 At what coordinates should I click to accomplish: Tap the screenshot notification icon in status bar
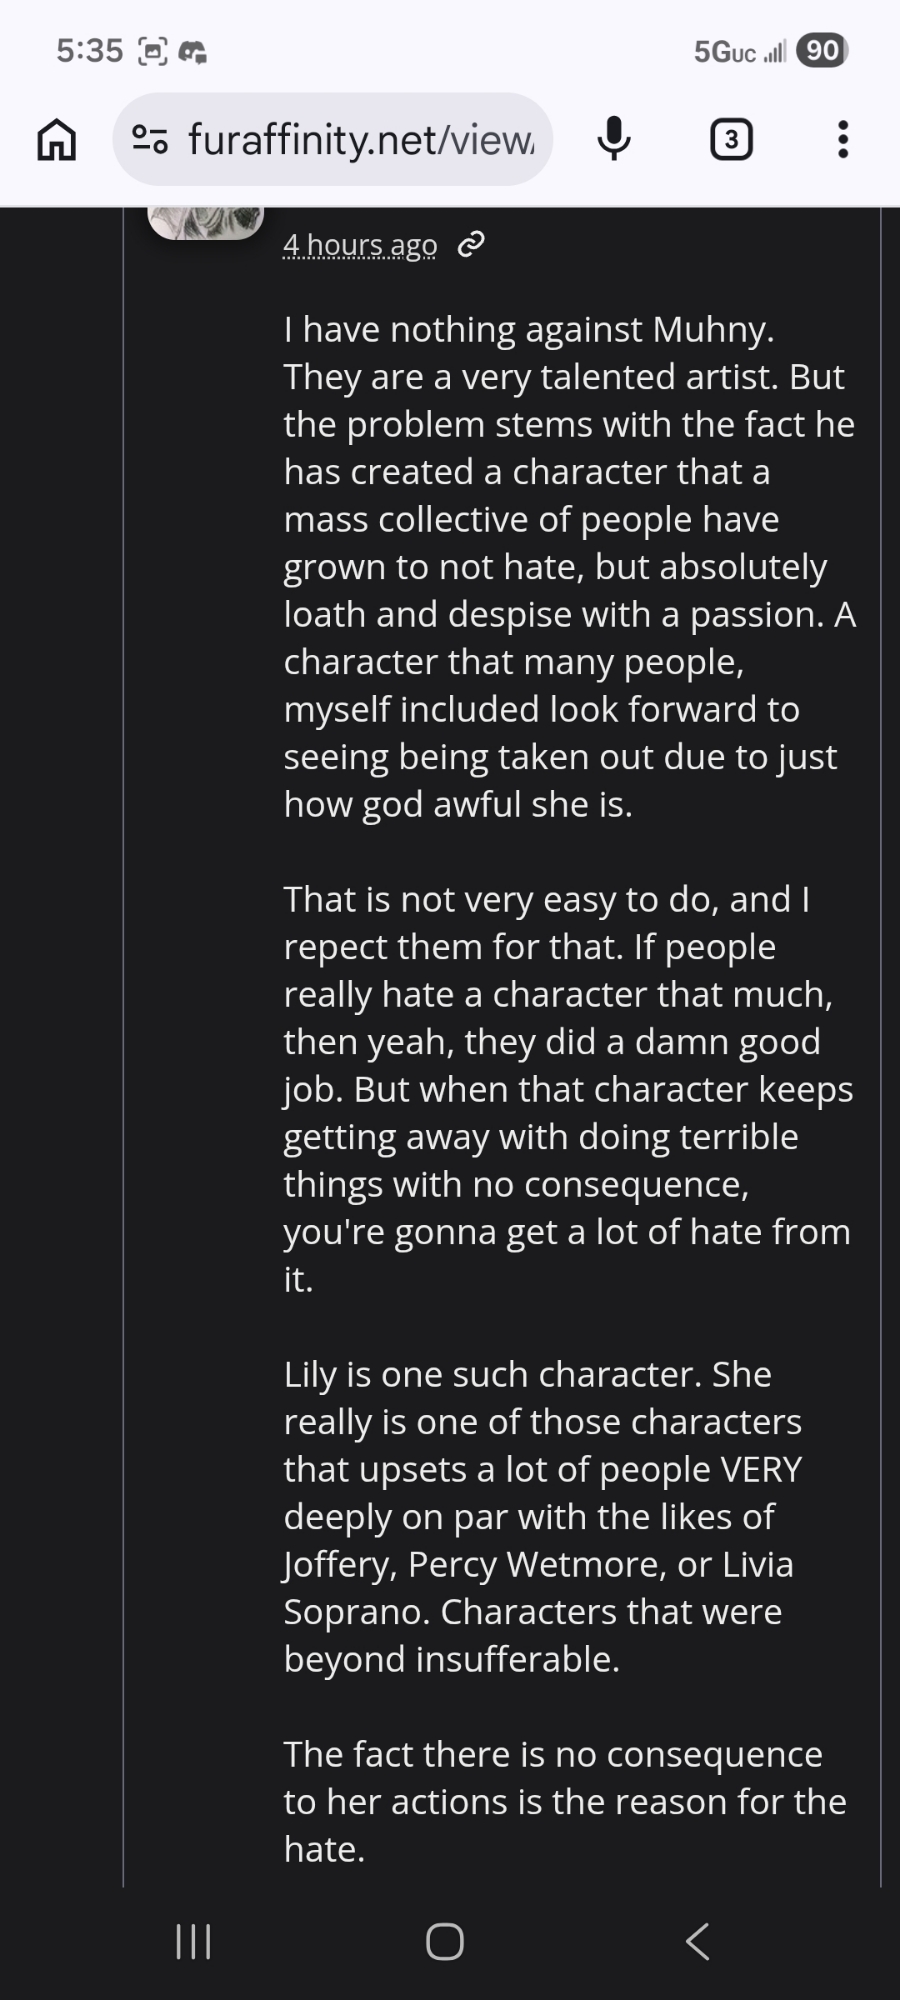[x=152, y=51]
